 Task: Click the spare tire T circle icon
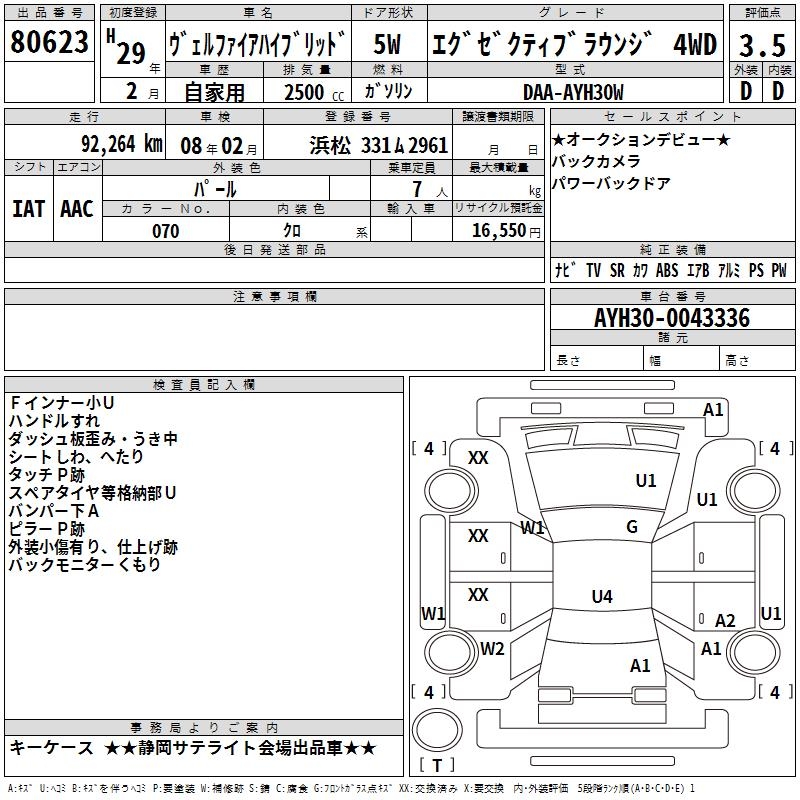click(437, 730)
